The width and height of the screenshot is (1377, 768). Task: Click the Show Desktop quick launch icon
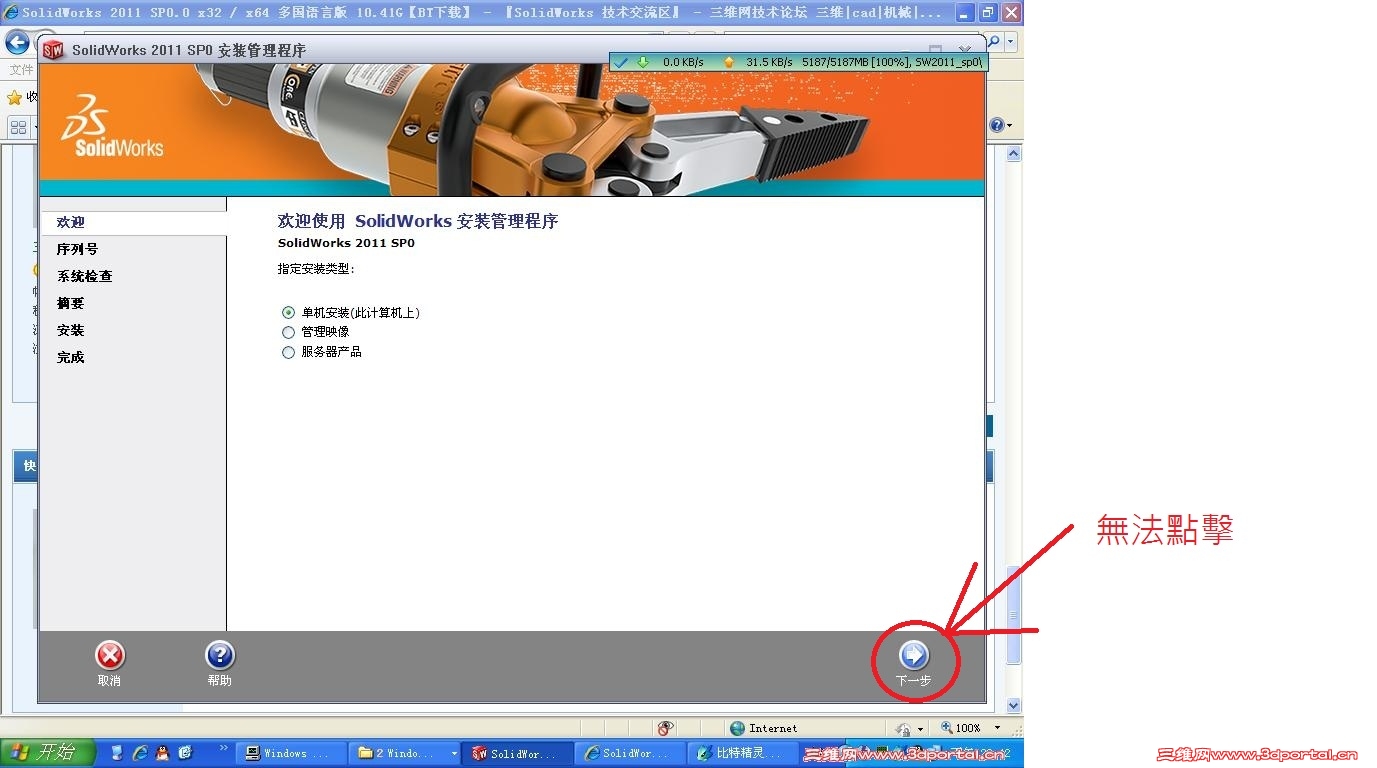pyautogui.click(x=117, y=753)
